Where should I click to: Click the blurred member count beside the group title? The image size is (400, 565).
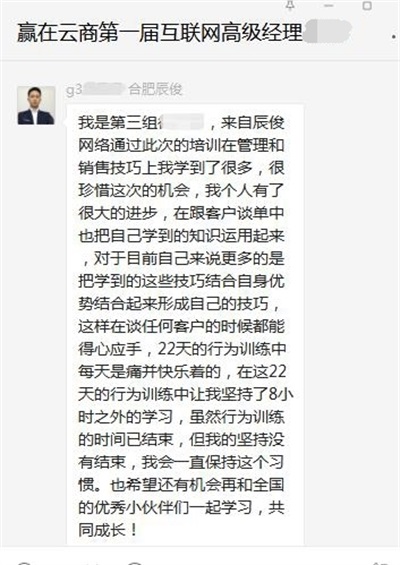327,32
